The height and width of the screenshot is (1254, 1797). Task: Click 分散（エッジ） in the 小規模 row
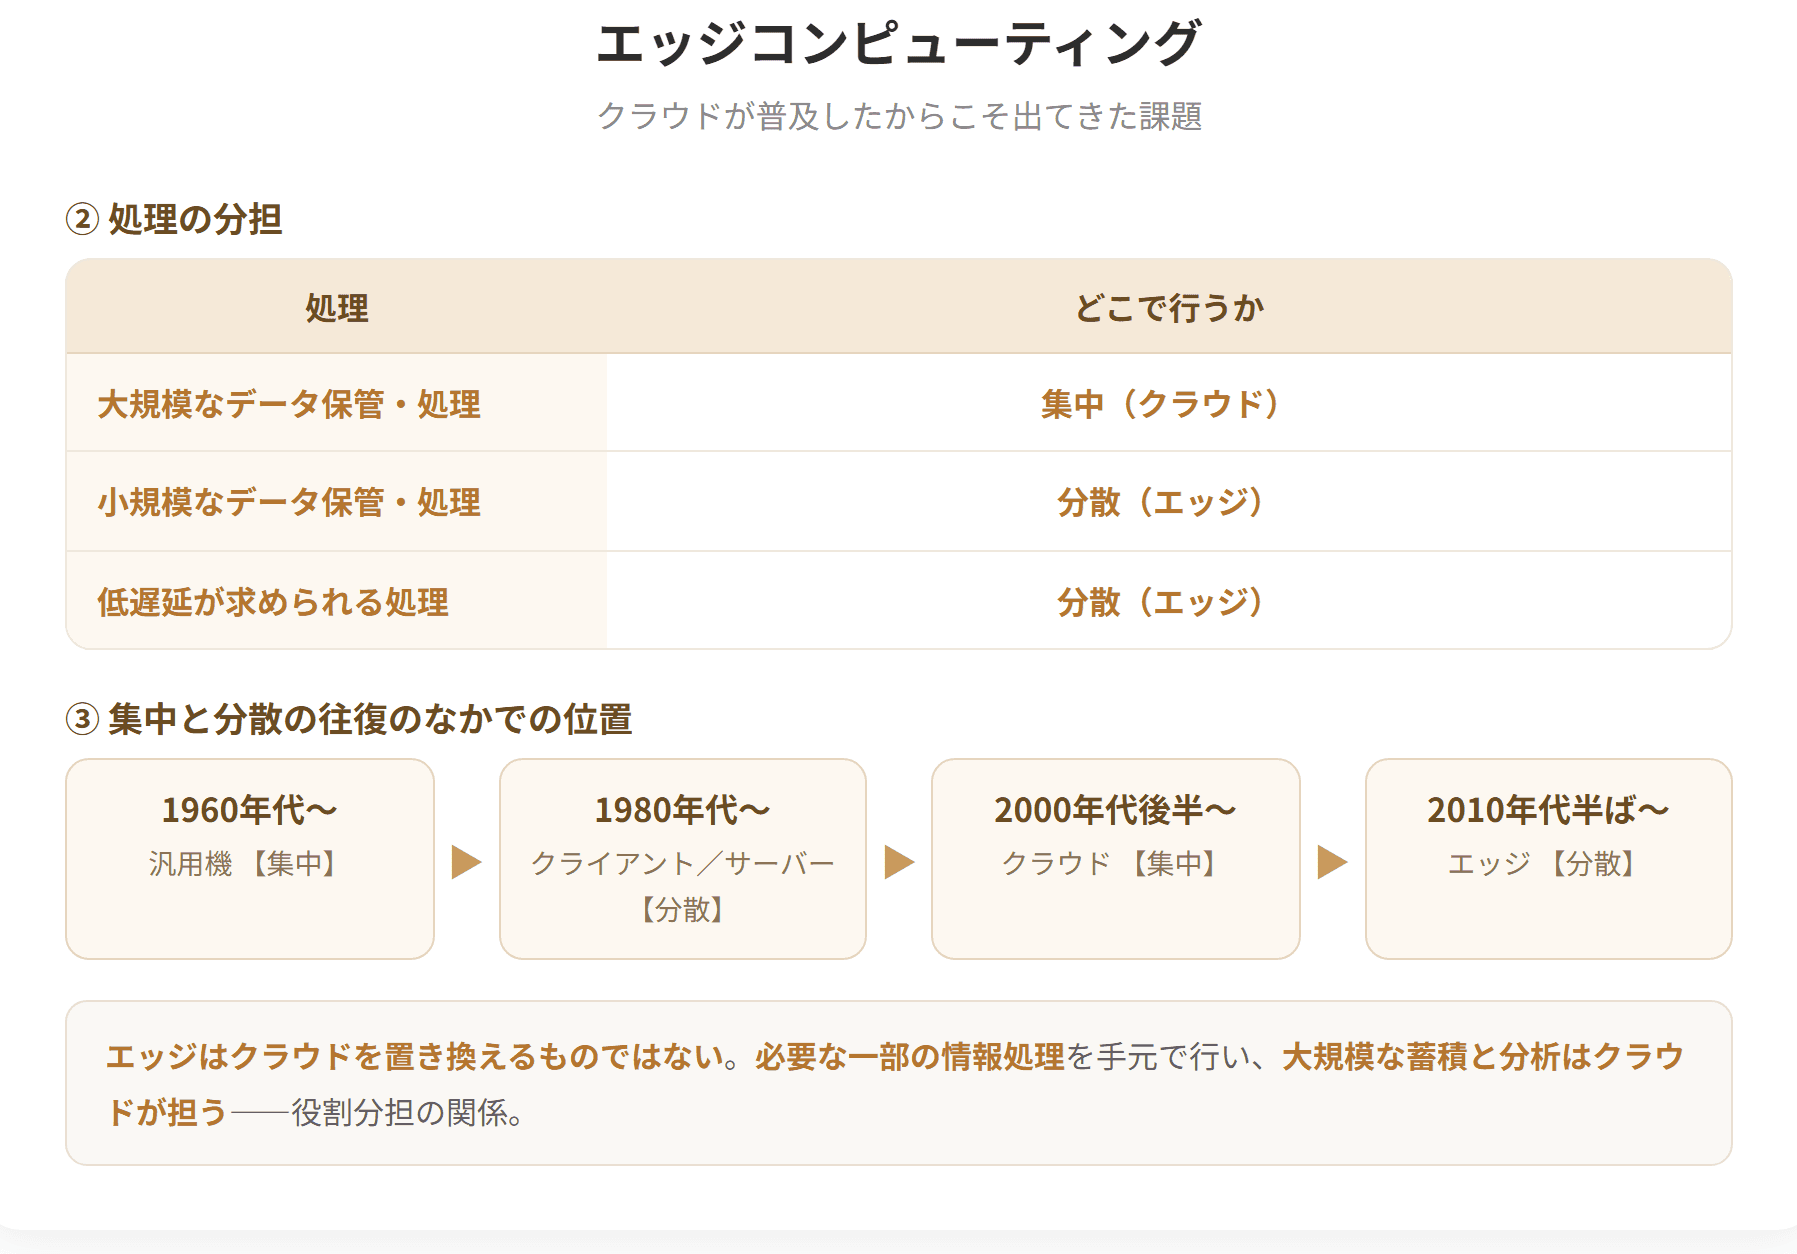click(1169, 502)
